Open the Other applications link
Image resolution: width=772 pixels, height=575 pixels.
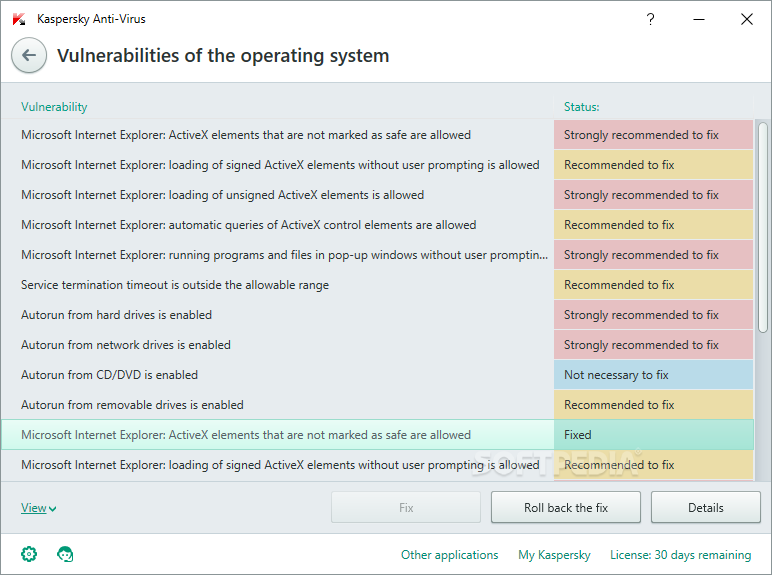point(450,555)
